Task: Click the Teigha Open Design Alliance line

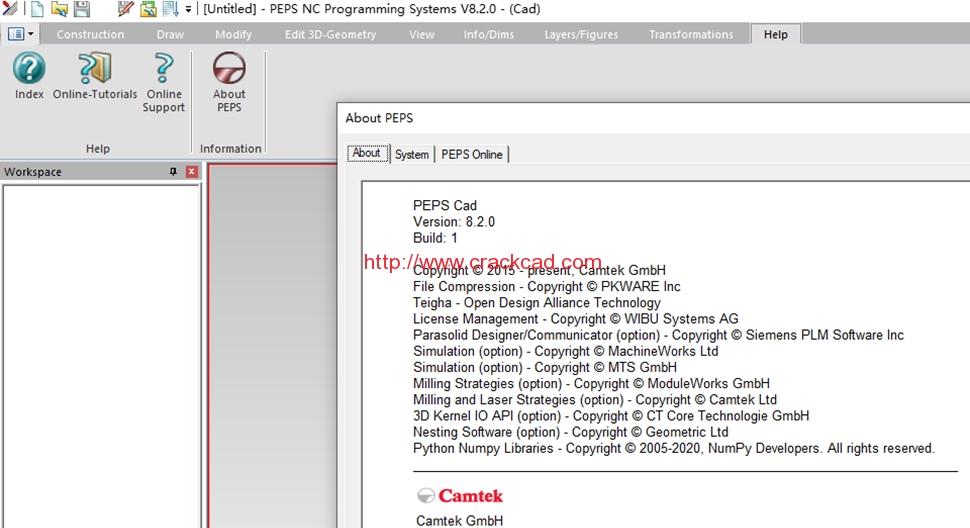Action: [537, 303]
